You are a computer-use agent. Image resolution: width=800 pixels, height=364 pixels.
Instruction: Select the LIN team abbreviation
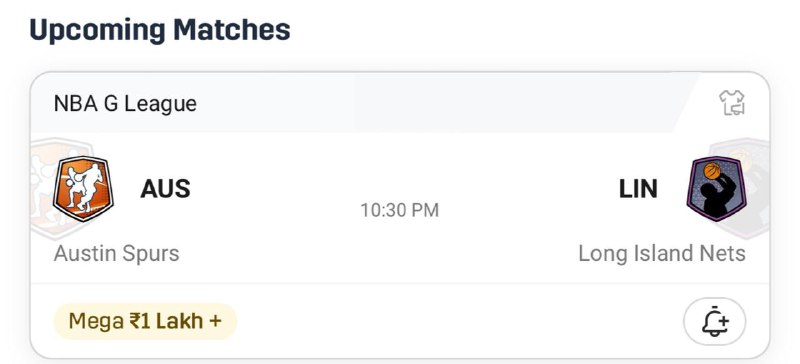(638, 189)
